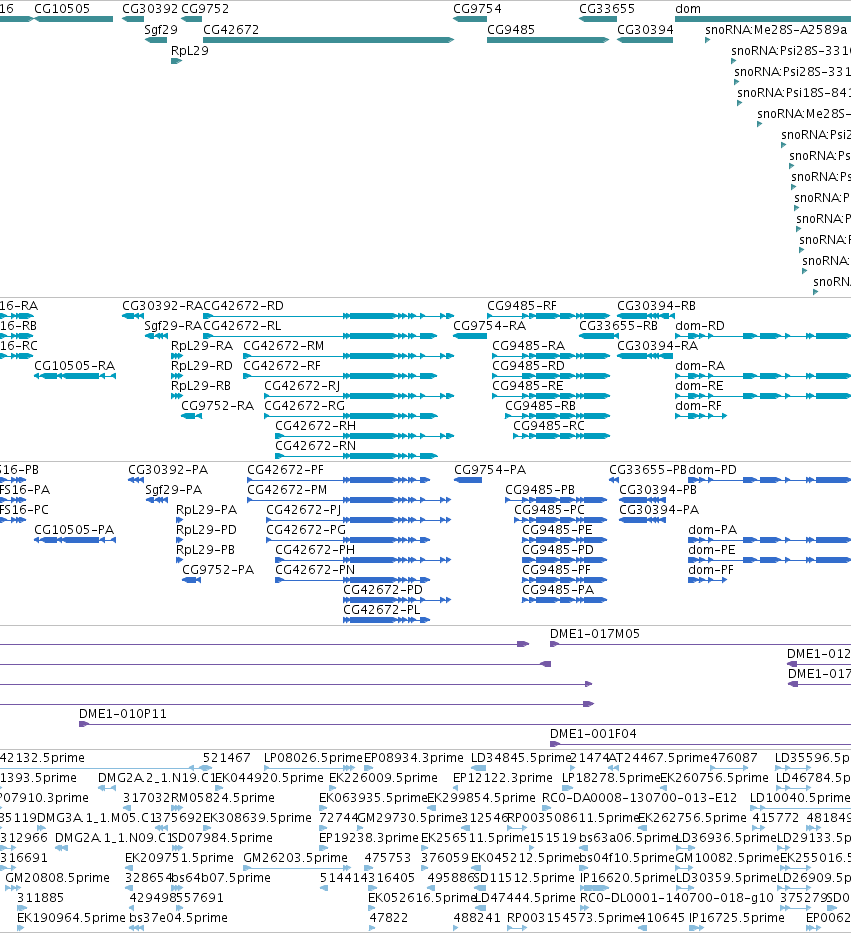Click transcript dom-RF

701,416
